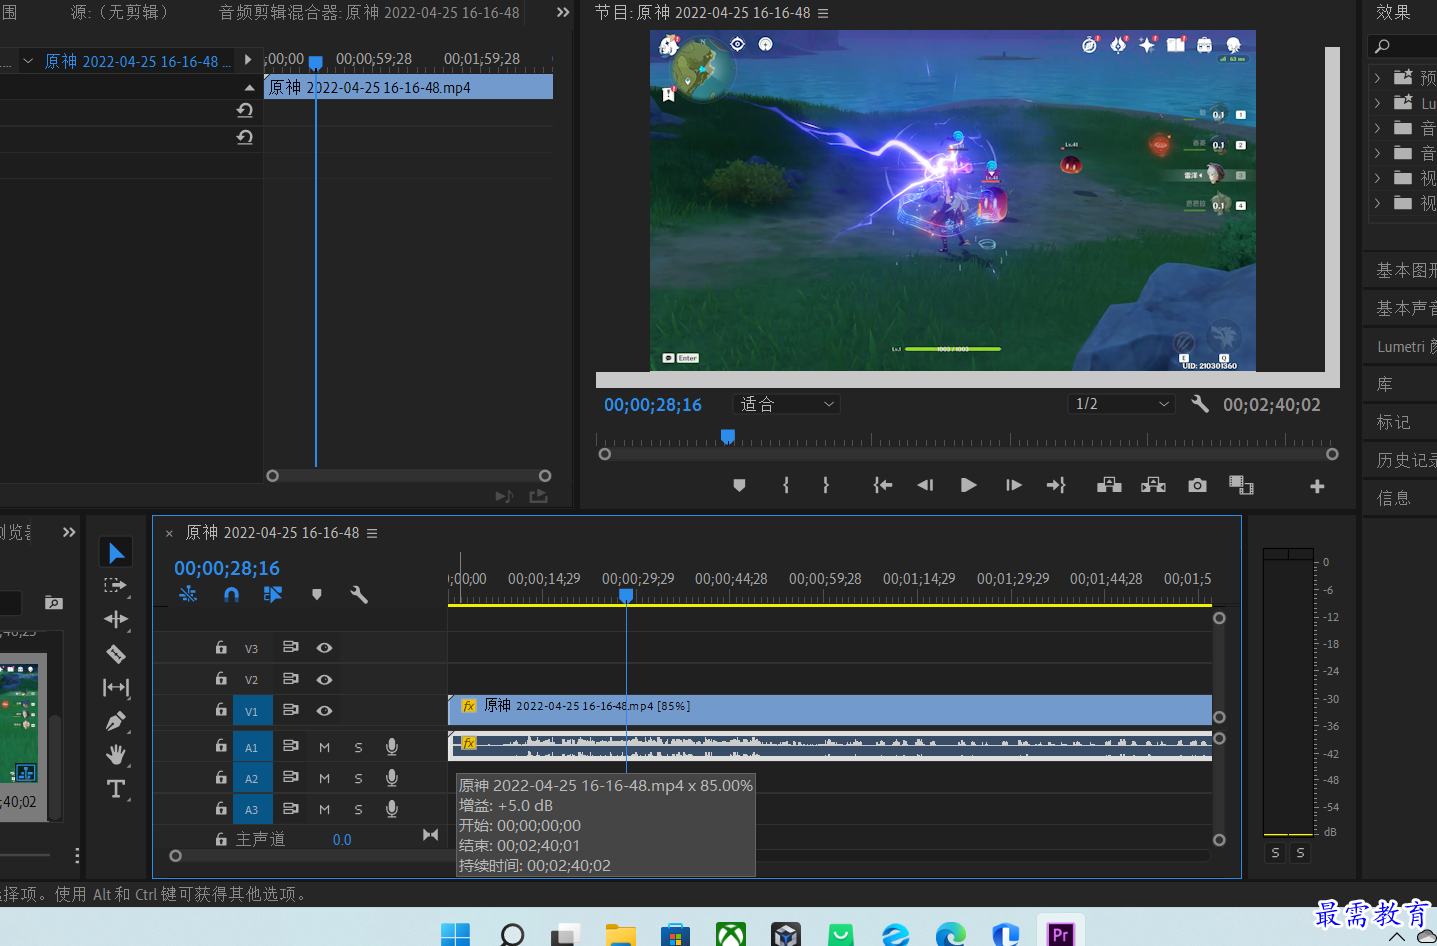Toggle lock on track V3

point(221,648)
